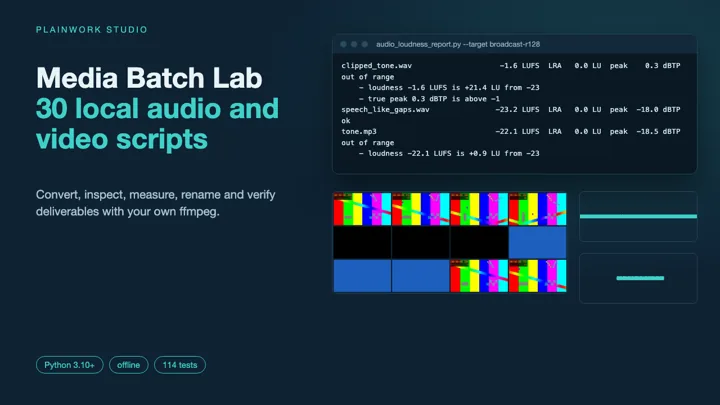Click the '30 local audio and video scripts' heading
The image size is (720, 405).
pyautogui.click(x=157, y=123)
